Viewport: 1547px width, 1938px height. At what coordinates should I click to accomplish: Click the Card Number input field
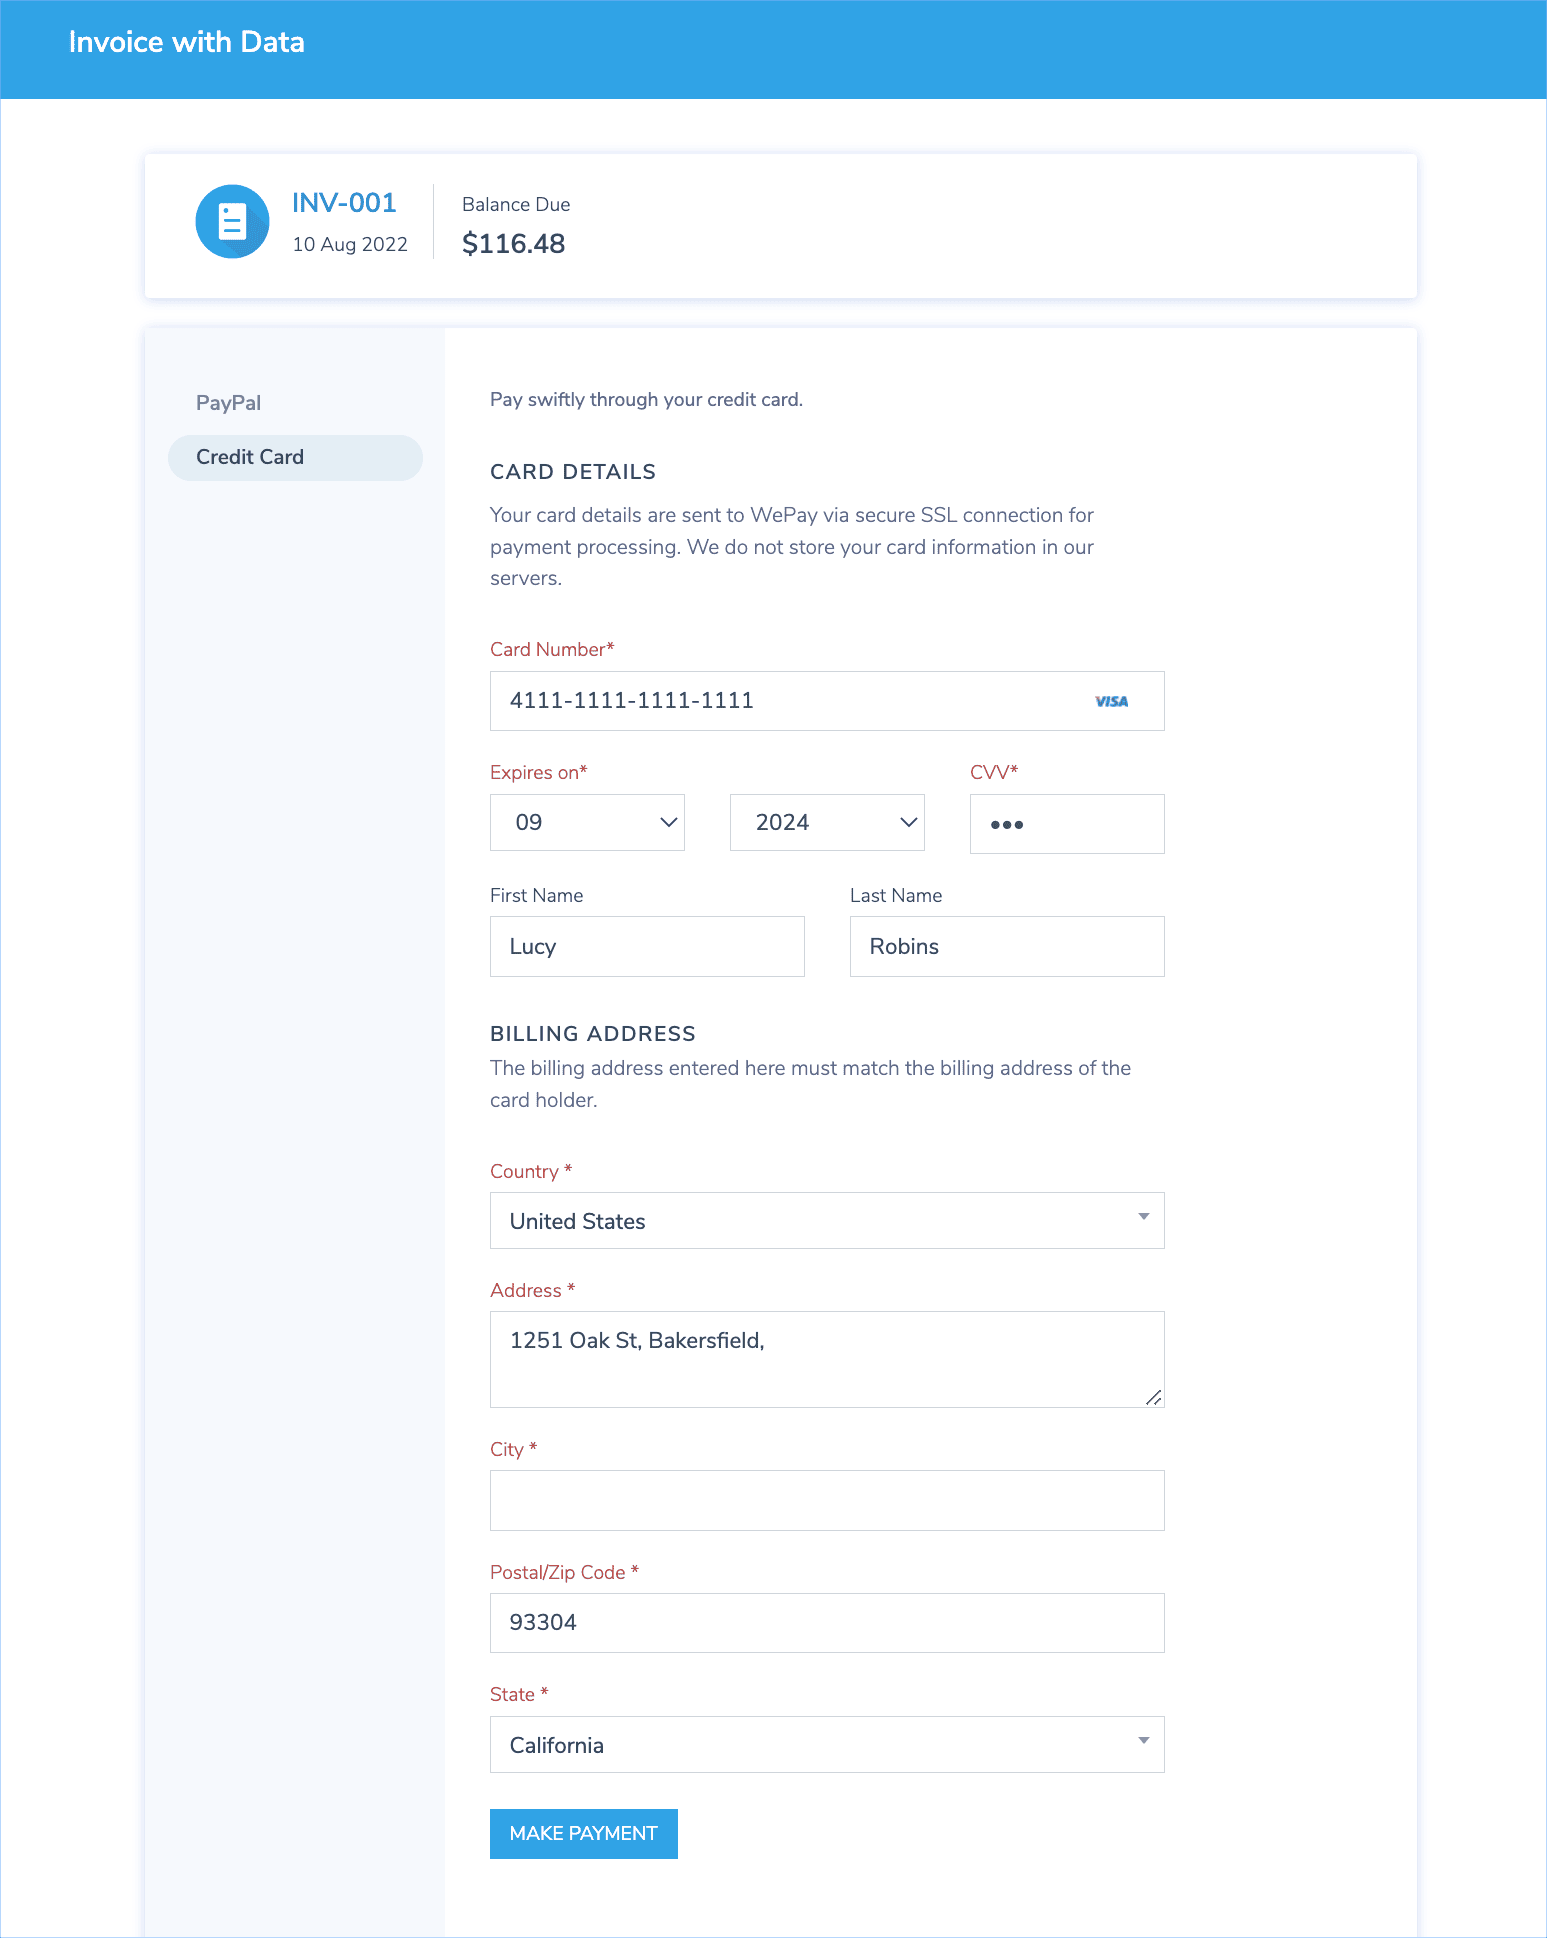point(827,701)
